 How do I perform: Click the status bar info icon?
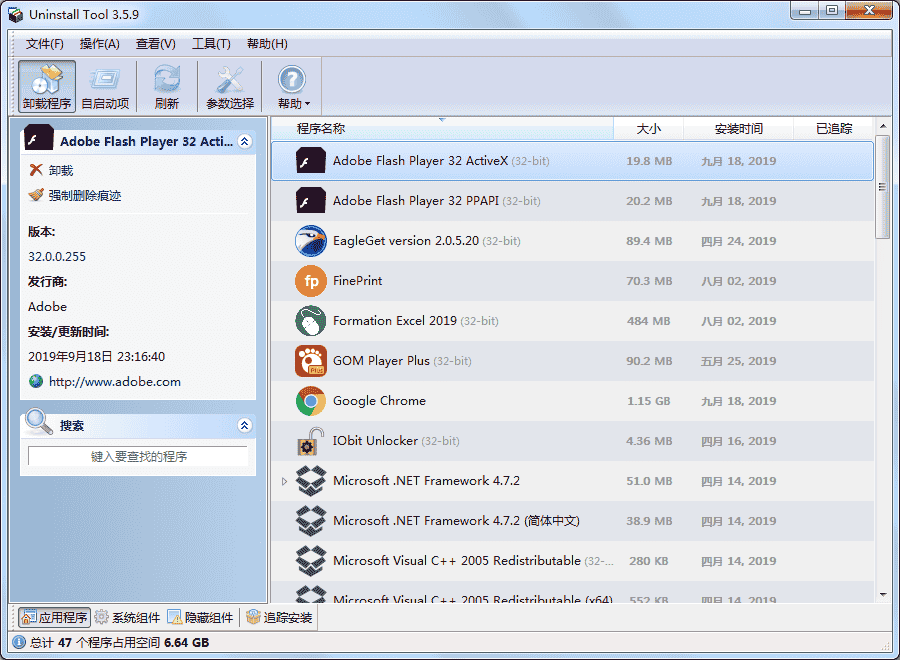(x=19, y=642)
